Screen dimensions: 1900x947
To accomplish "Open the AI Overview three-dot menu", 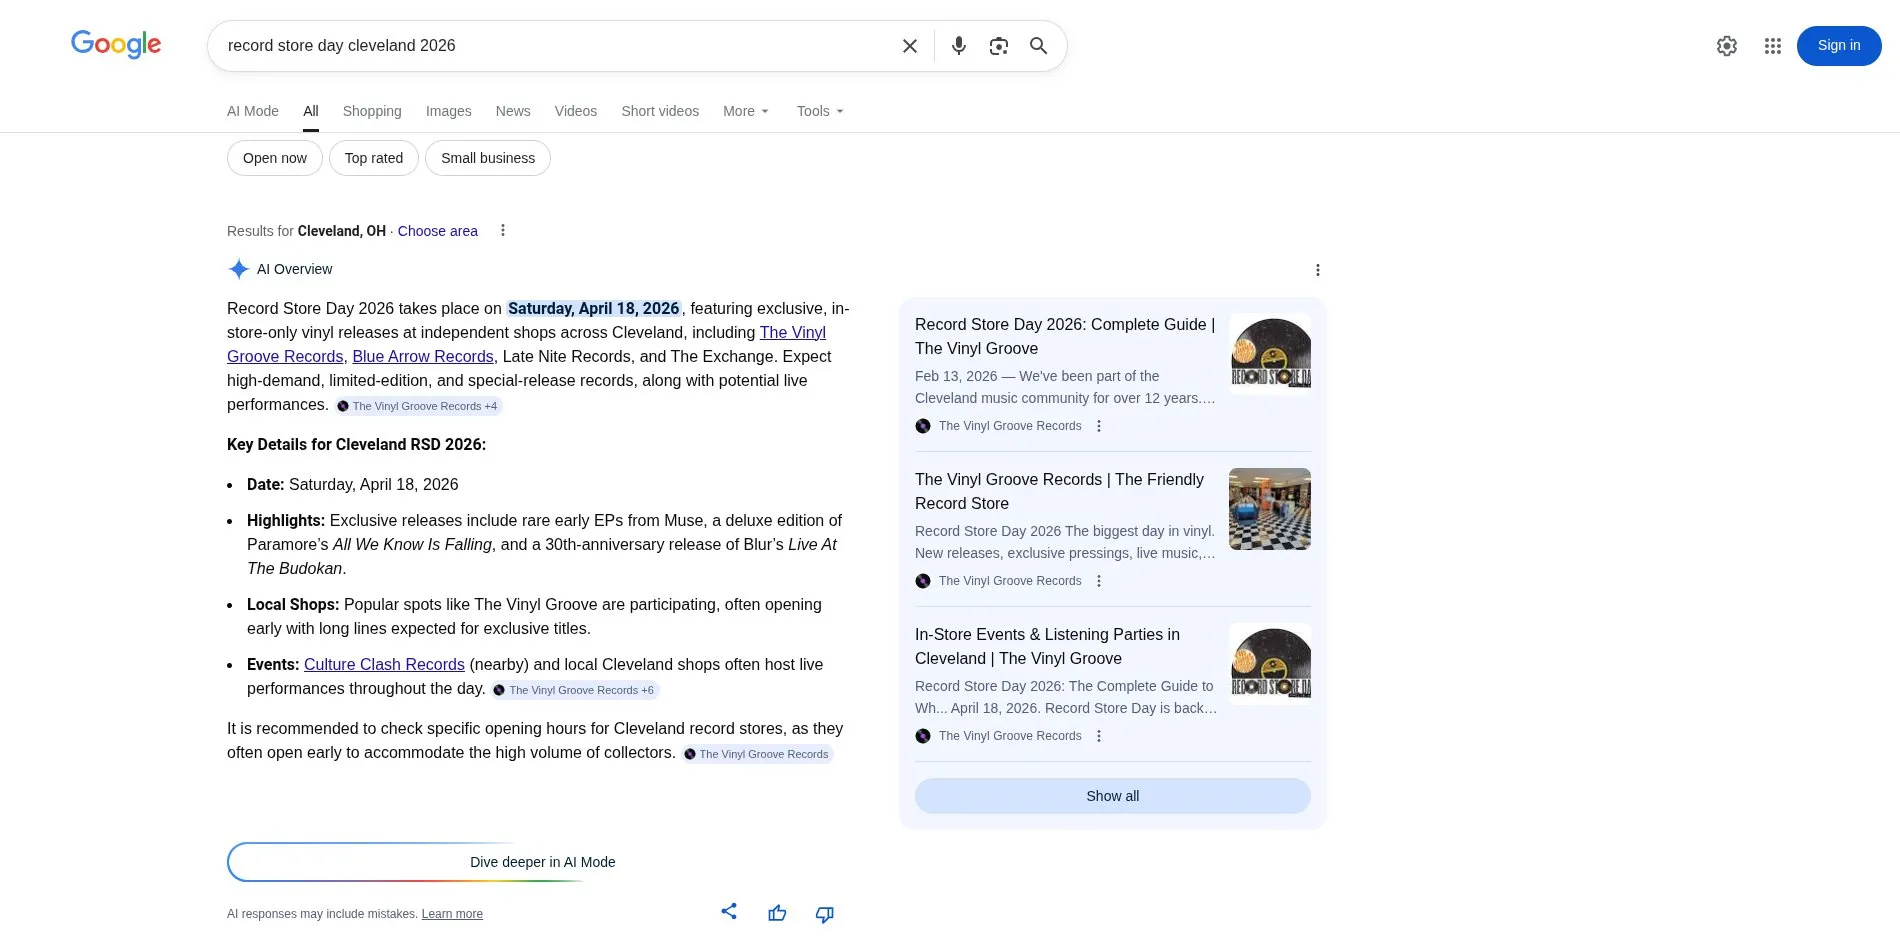I will click(1318, 270).
